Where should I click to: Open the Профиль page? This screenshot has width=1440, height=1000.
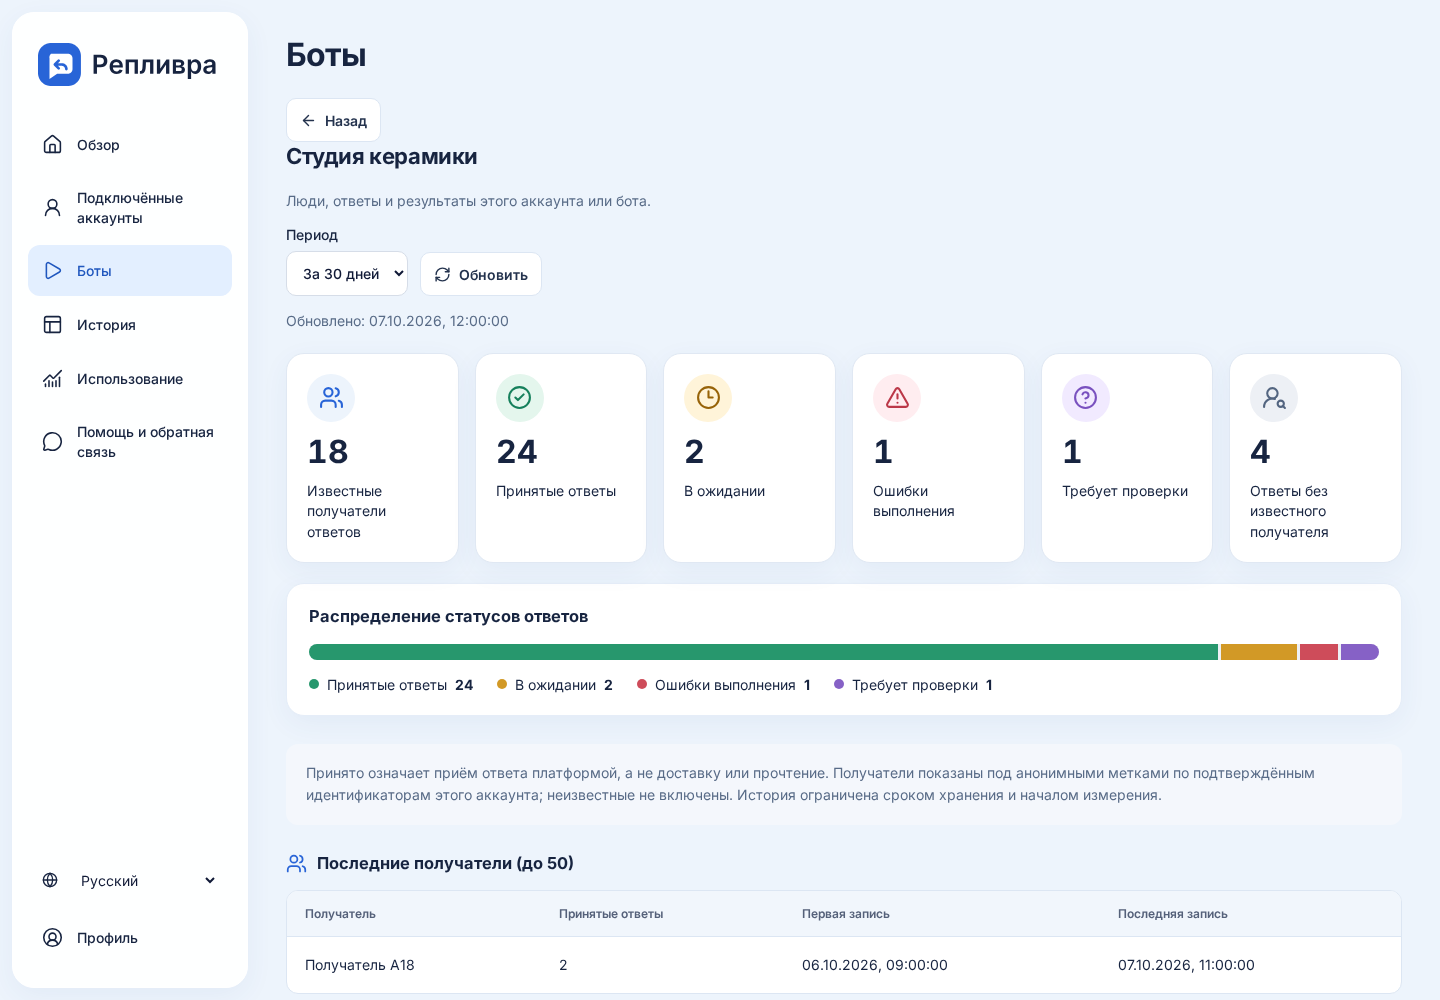click(130, 938)
